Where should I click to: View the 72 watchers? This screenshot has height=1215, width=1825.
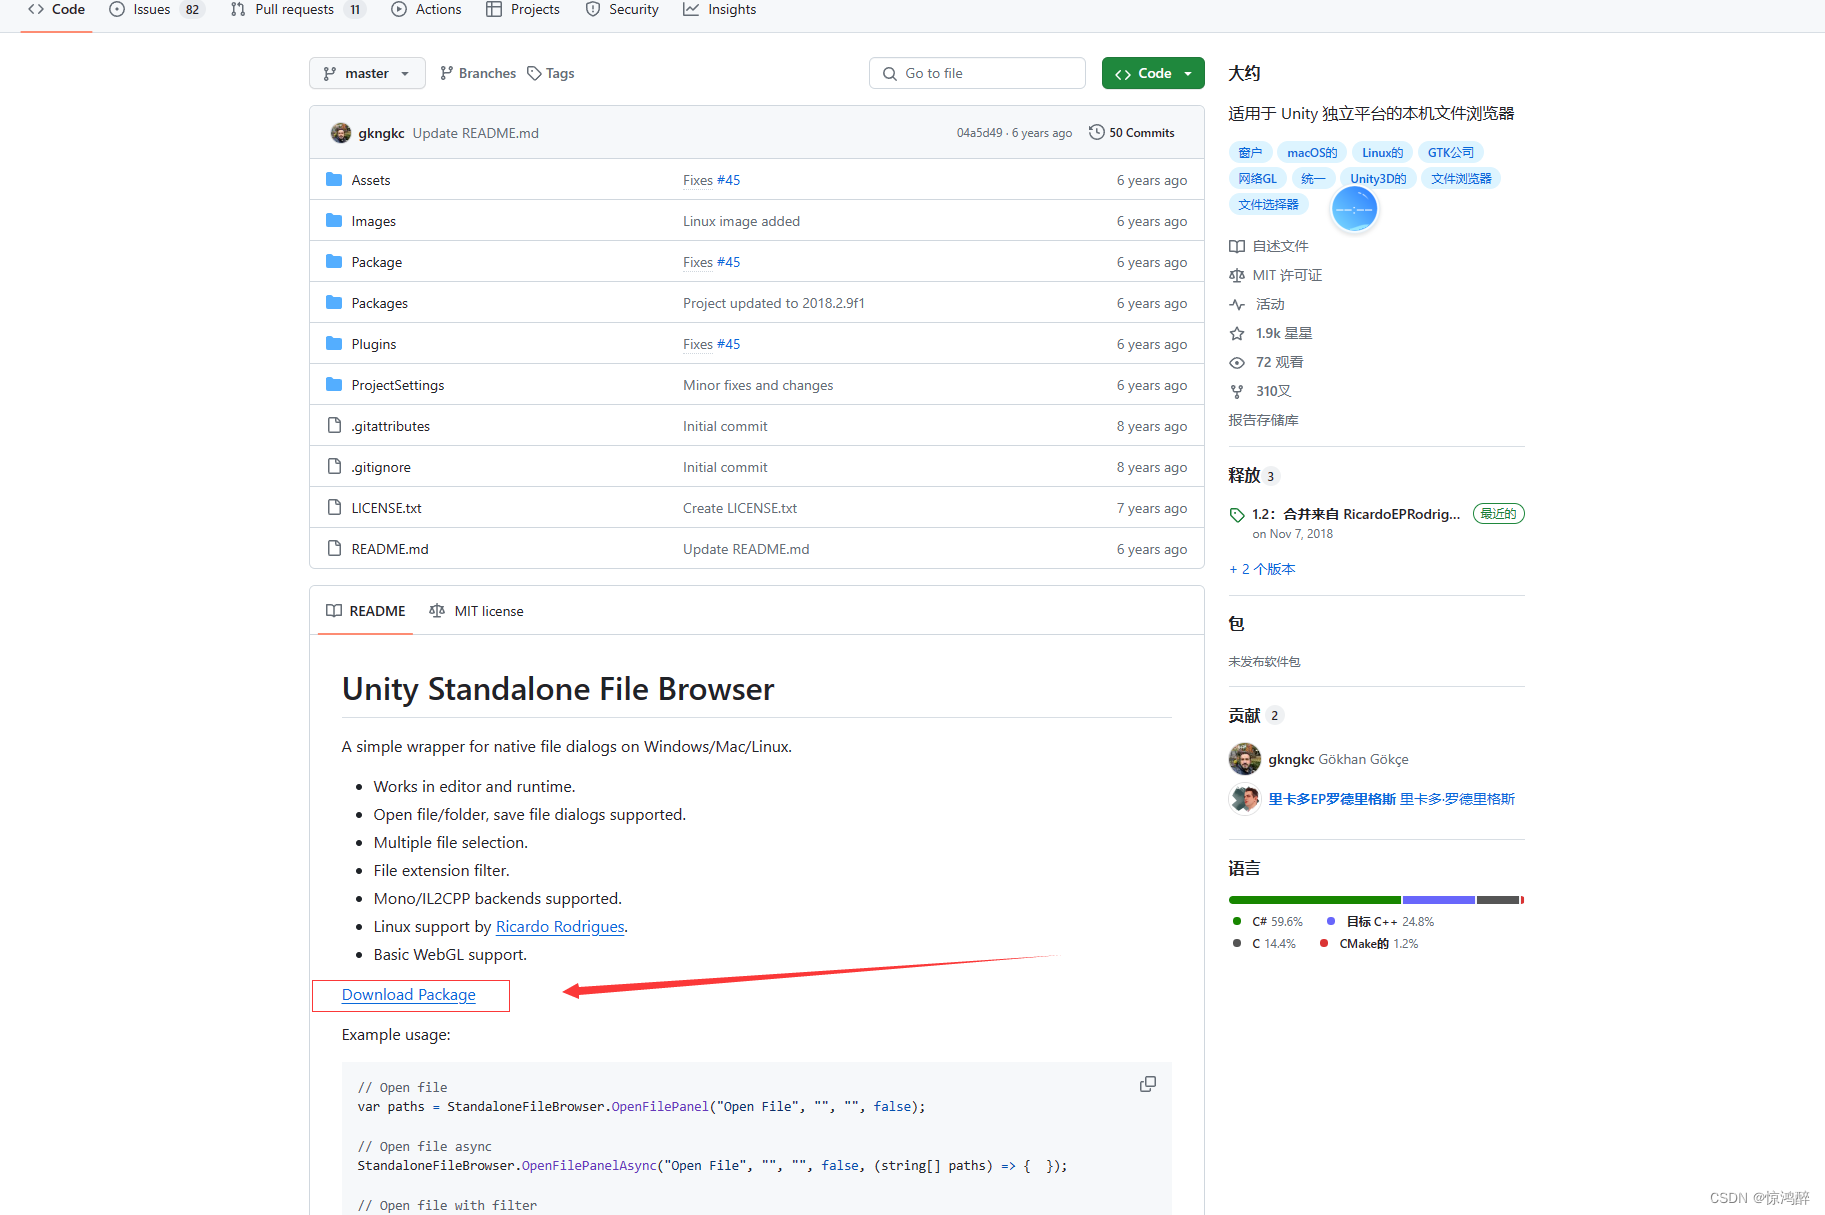pyautogui.click(x=1267, y=362)
